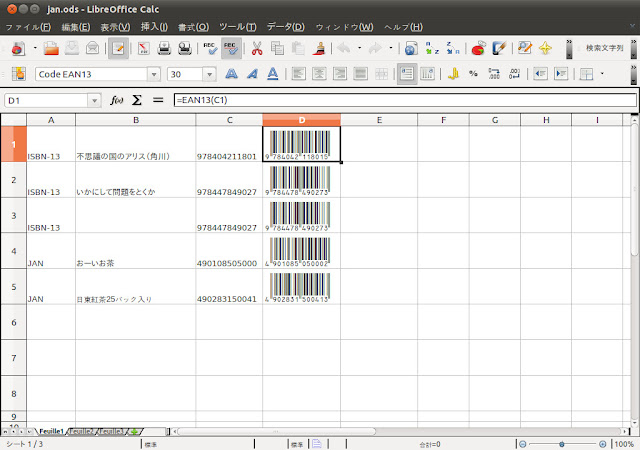Image resolution: width=640 pixels, height=450 pixels.
Task: Align text left
Action: coord(298,74)
